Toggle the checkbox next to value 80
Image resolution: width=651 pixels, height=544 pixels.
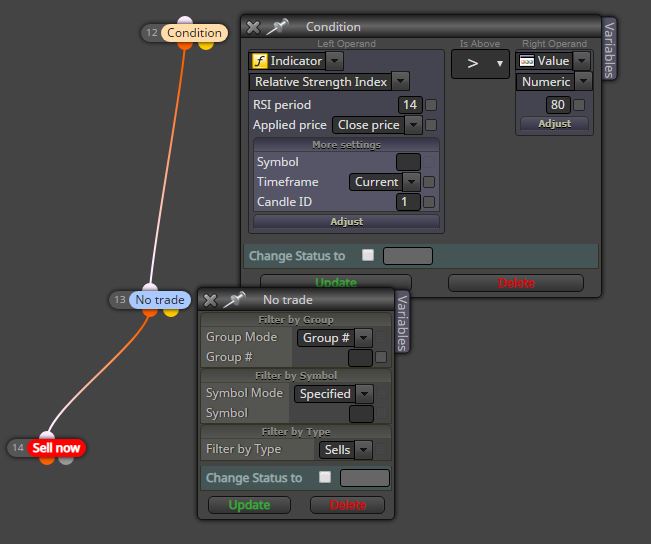point(579,105)
